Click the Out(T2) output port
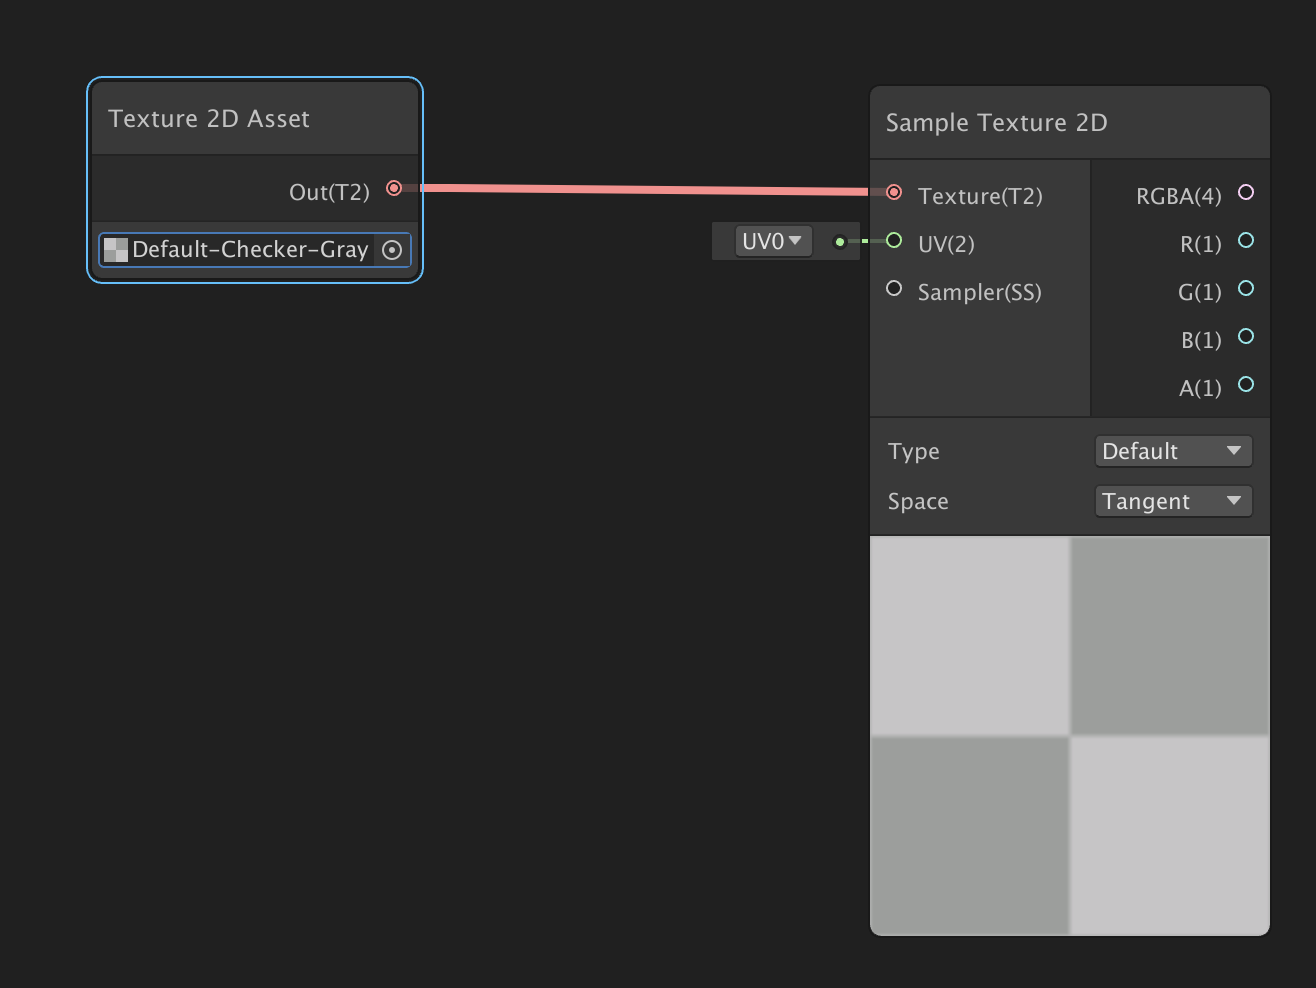This screenshot has height=988, width=1316. (x=394, y=188)
